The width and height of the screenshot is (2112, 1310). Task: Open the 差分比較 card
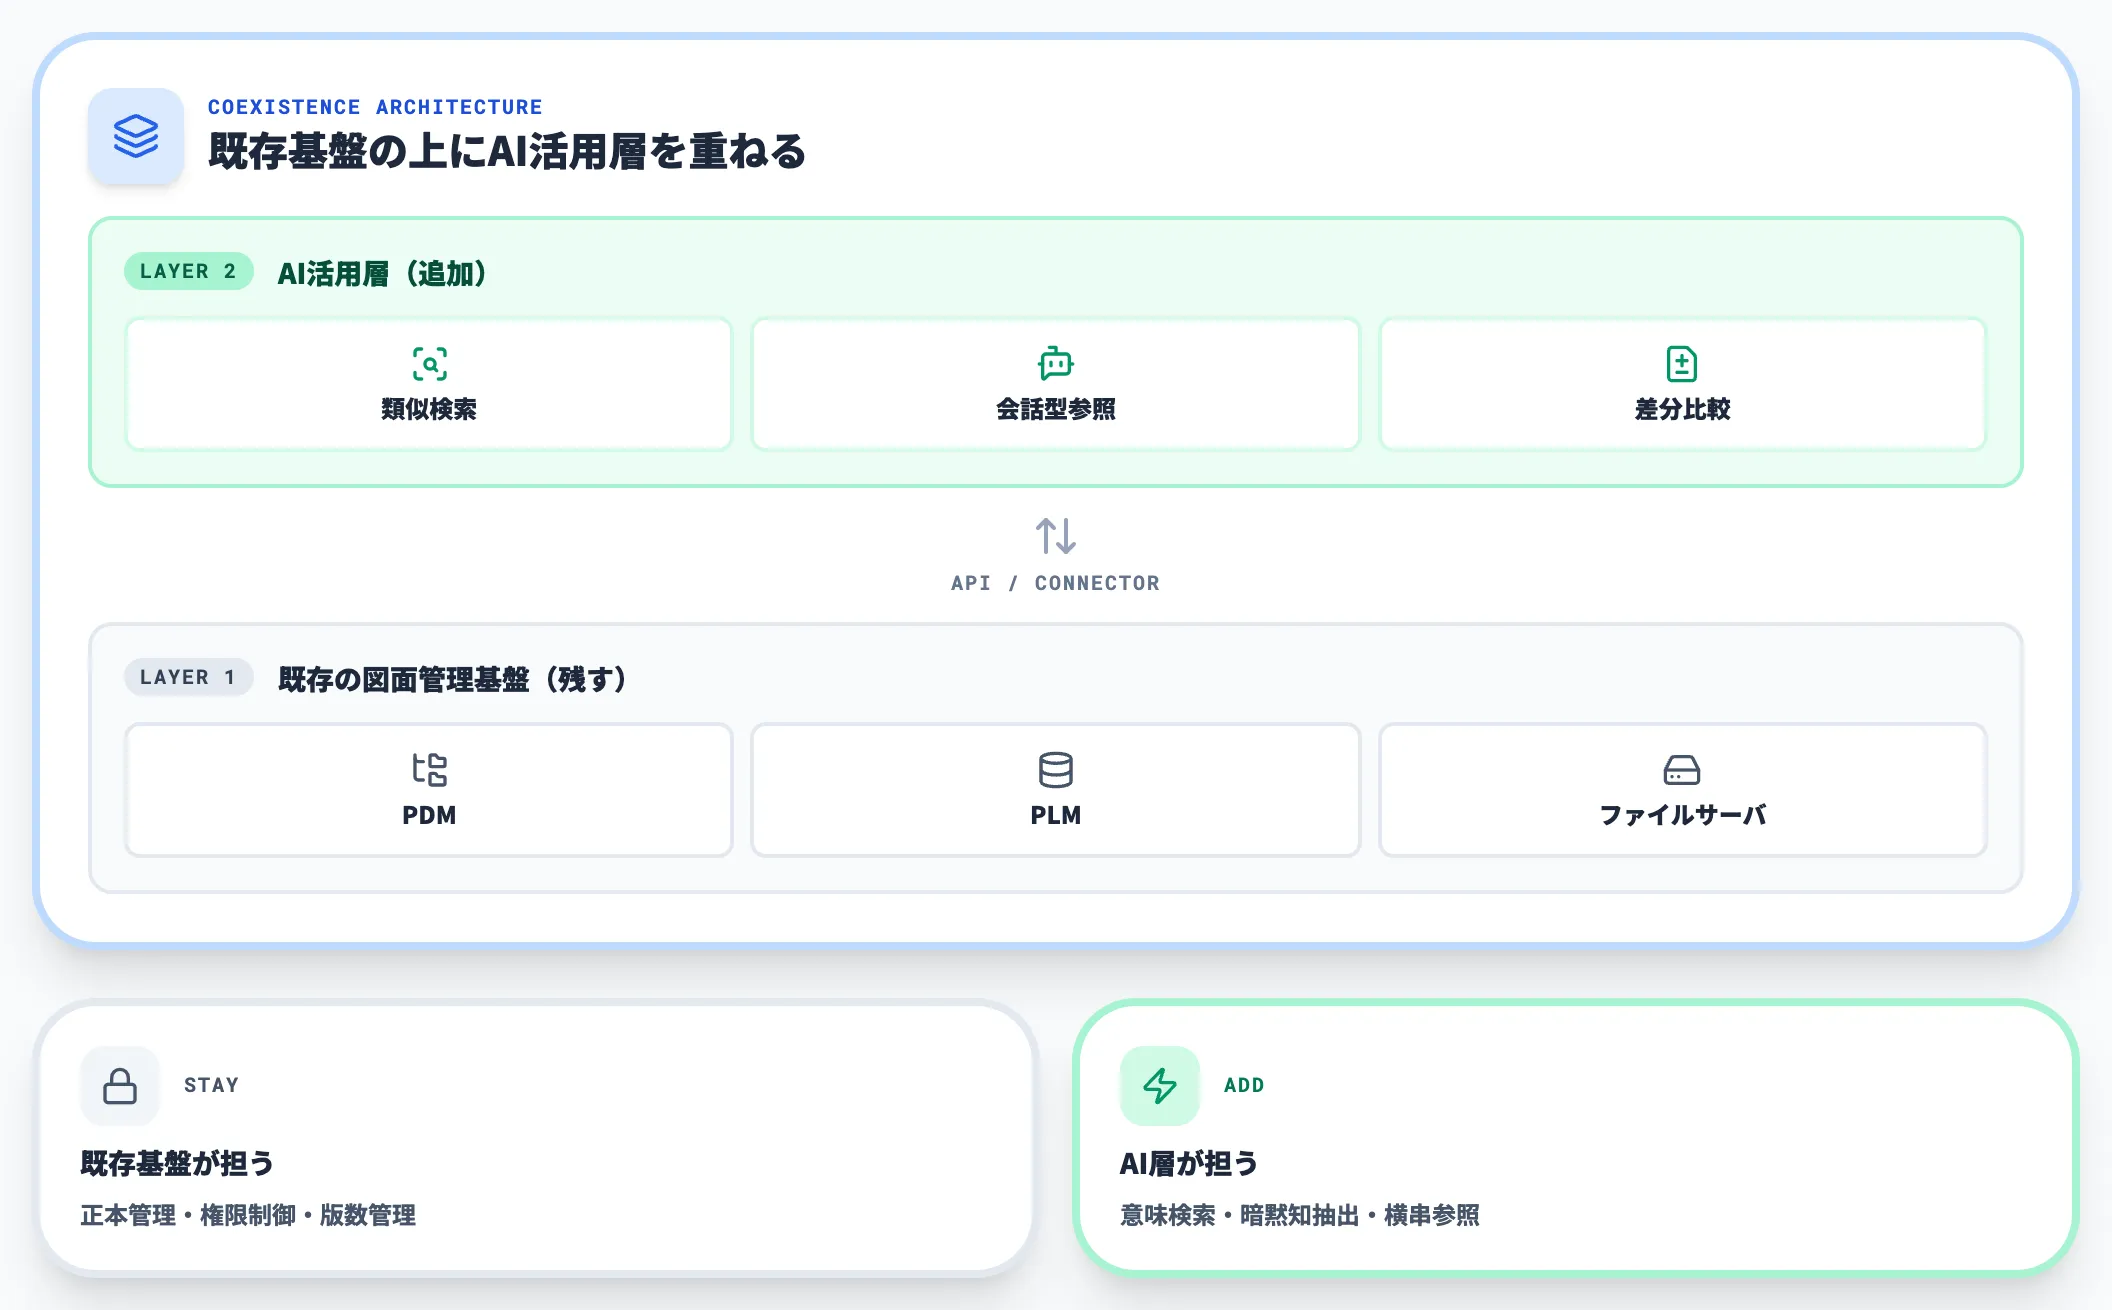tap(1683, 384)
